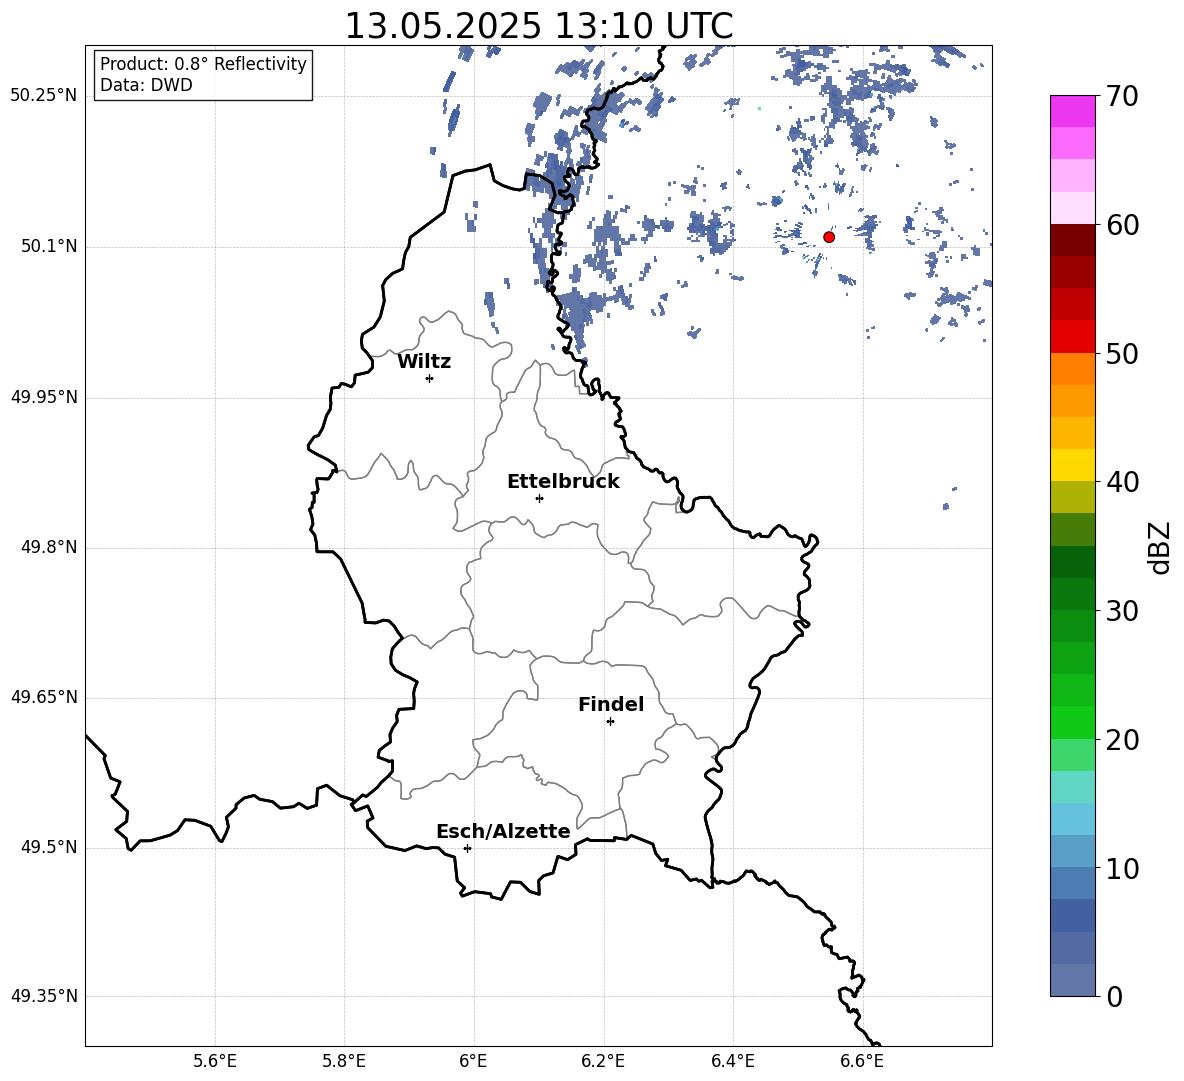
Task: Select the Ettelbruck city label
Action: 563,482
